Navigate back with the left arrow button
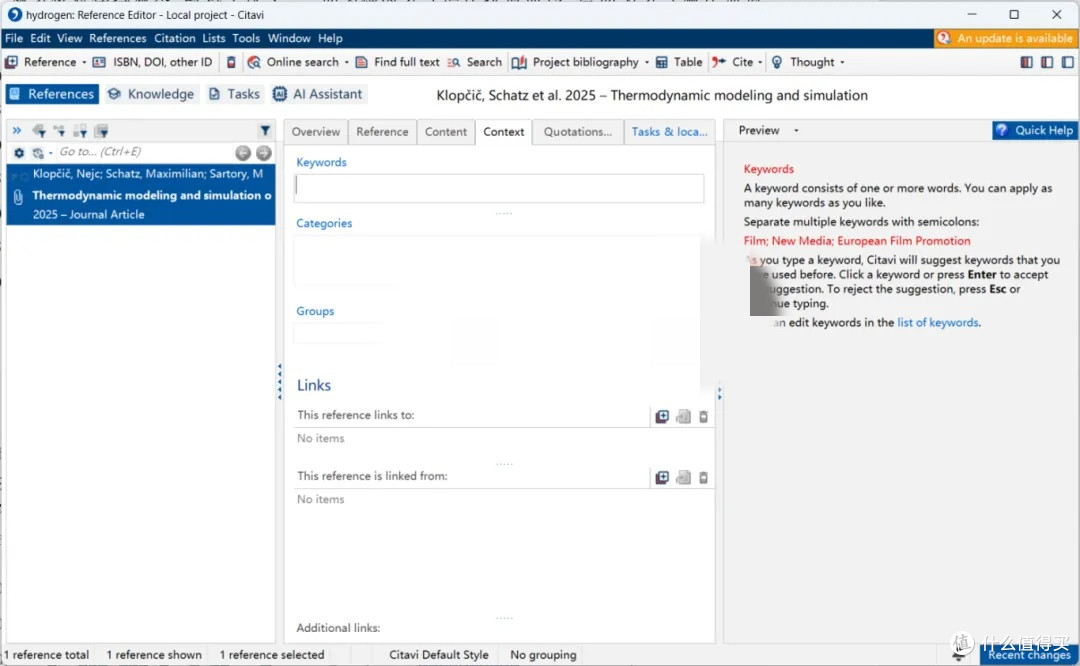The width and height of the screenshot is (1080, 666). click(x=242, y=153)
